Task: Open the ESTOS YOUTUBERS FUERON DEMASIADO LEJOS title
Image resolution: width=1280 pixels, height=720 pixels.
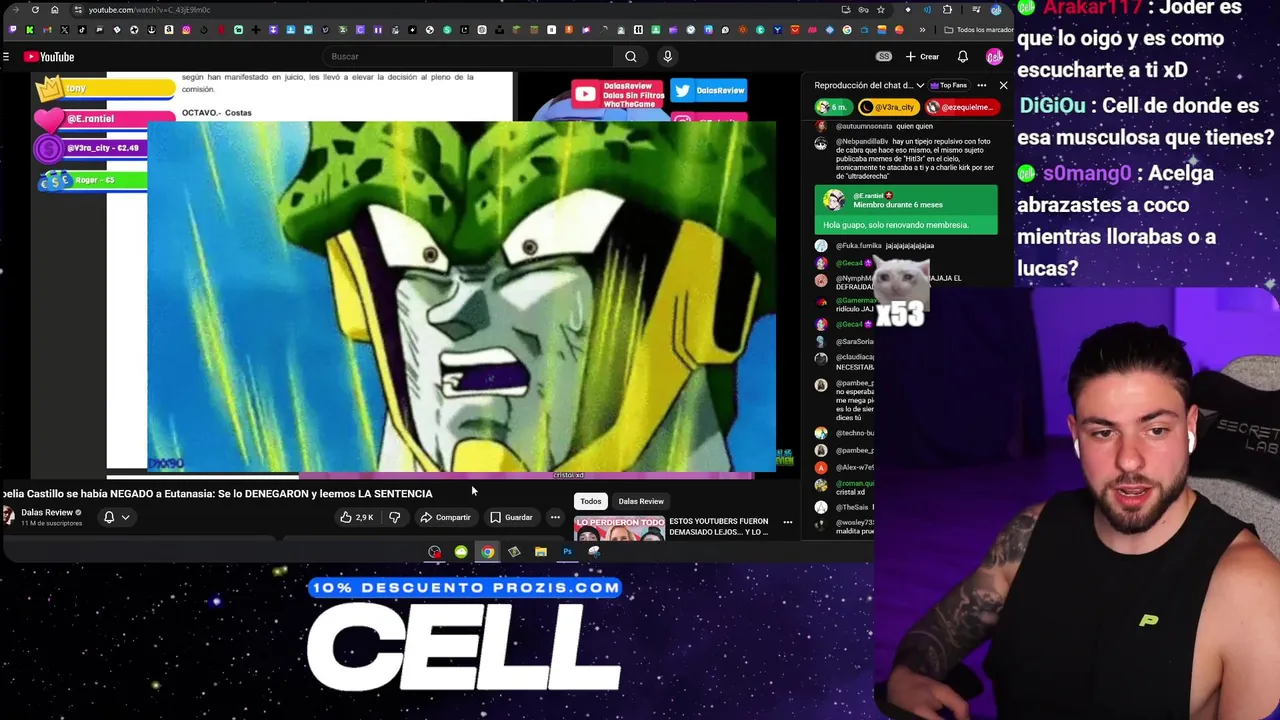Action: [x=719, y=526]
